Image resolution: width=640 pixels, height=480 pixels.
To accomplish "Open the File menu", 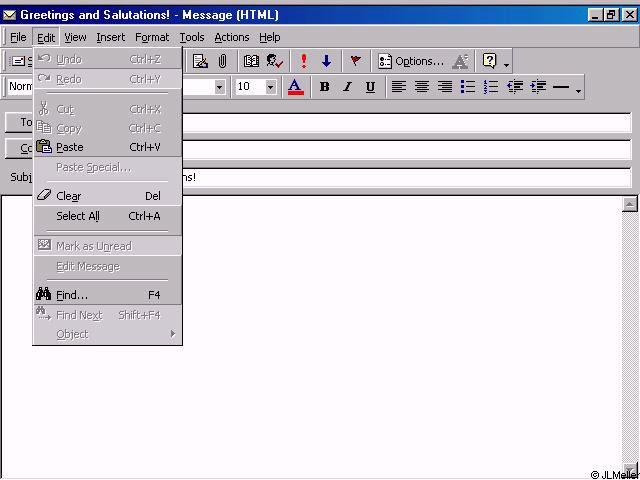I will [x=18, y=38].
